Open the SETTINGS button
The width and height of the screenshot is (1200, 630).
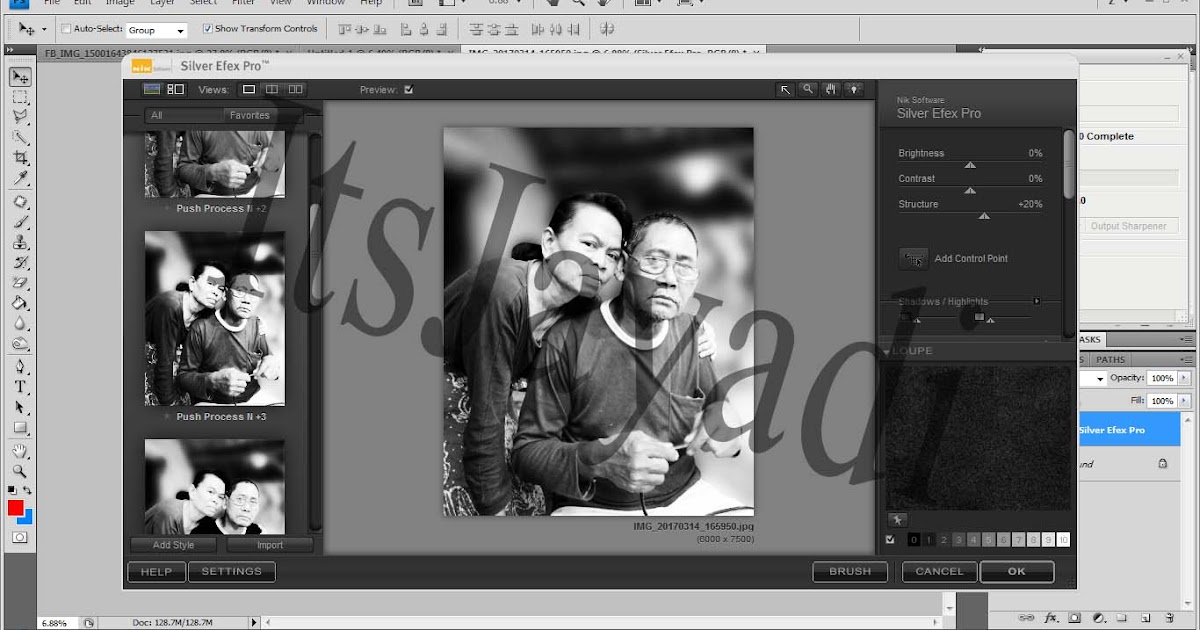[232, 572]
